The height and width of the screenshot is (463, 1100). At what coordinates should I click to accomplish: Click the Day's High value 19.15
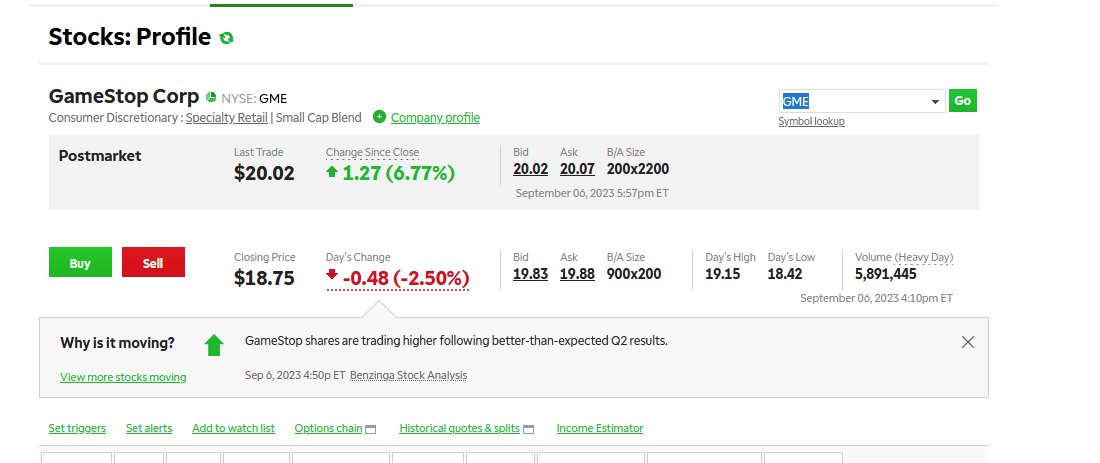(723, 274)
